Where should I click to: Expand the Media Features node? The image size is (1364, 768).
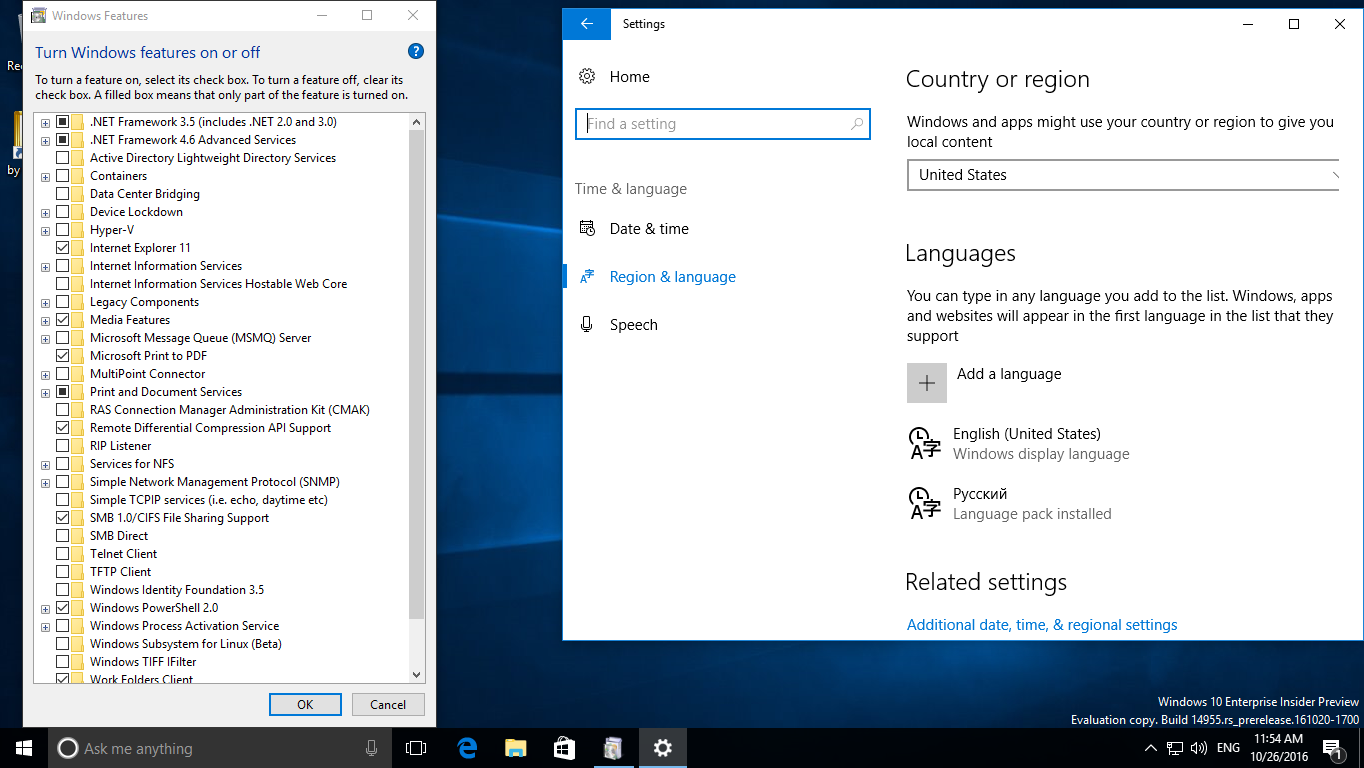pyautogui.click(x=45, y=320)
